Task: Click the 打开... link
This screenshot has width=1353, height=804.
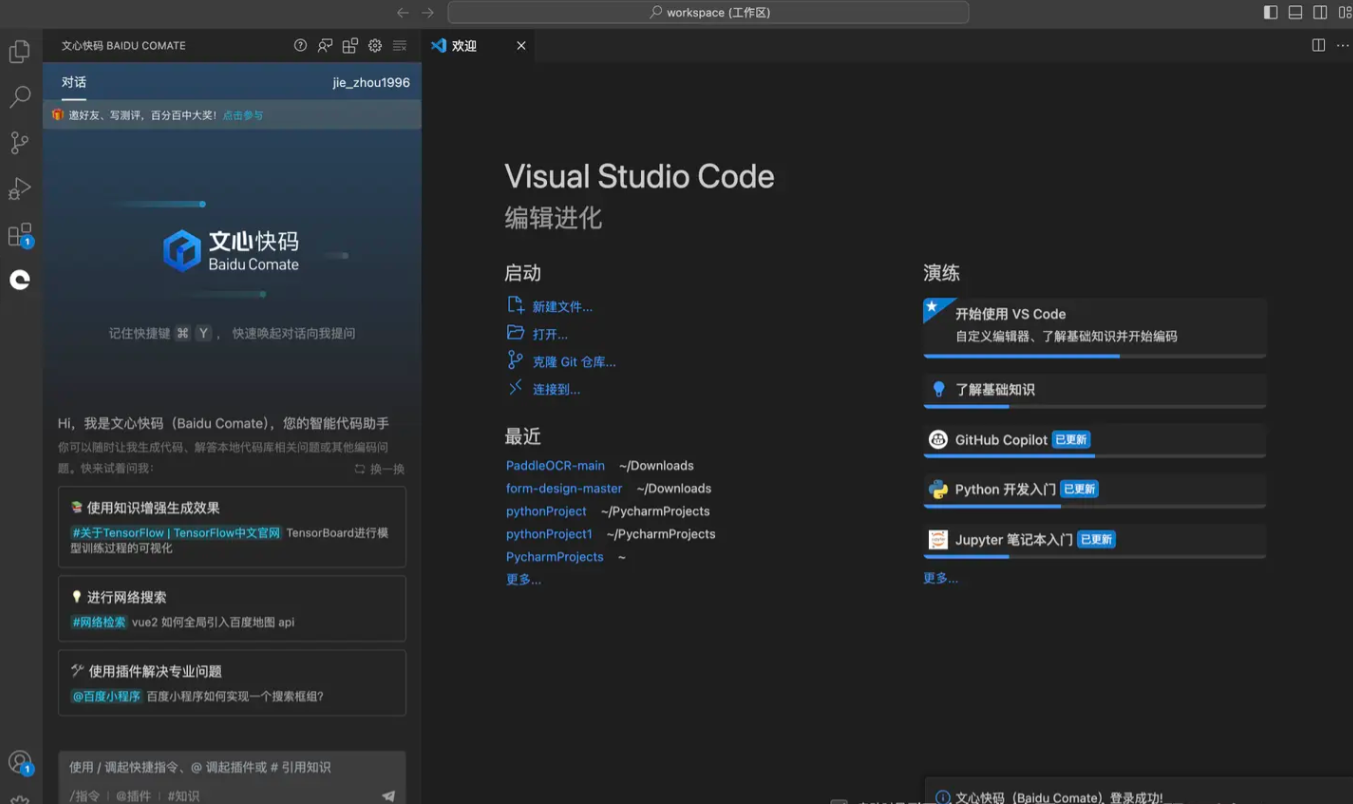Action: tap(550, 335)
